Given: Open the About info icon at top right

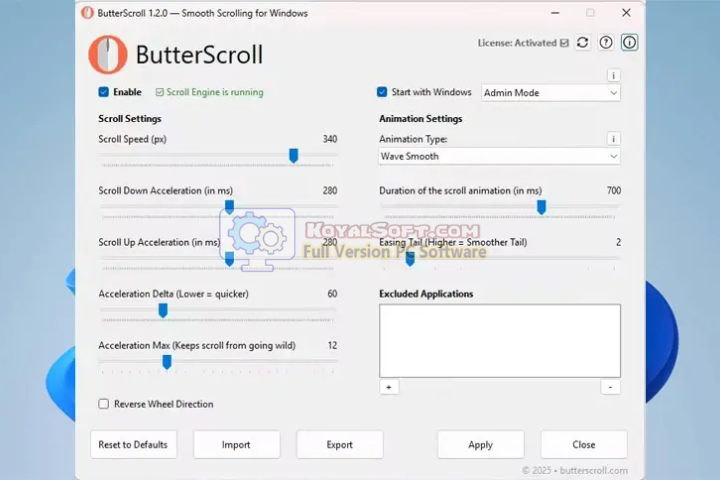Looking at the screenshot, I should click(x=629, y=43).
